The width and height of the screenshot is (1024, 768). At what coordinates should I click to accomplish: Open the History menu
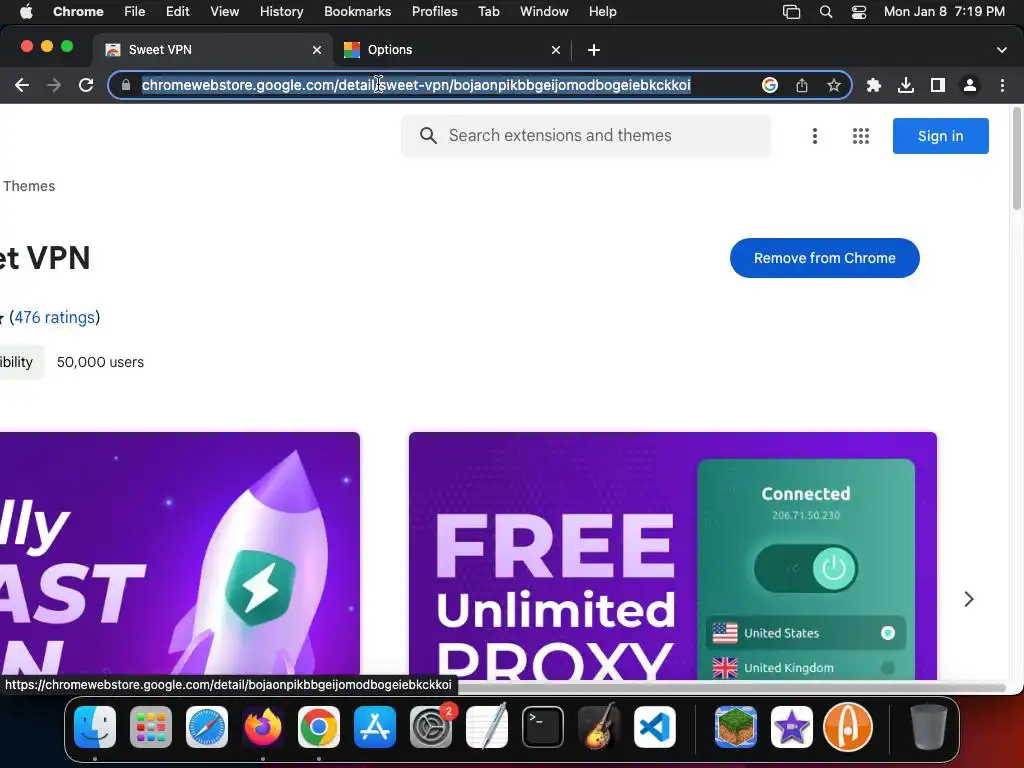click(281, 12)
